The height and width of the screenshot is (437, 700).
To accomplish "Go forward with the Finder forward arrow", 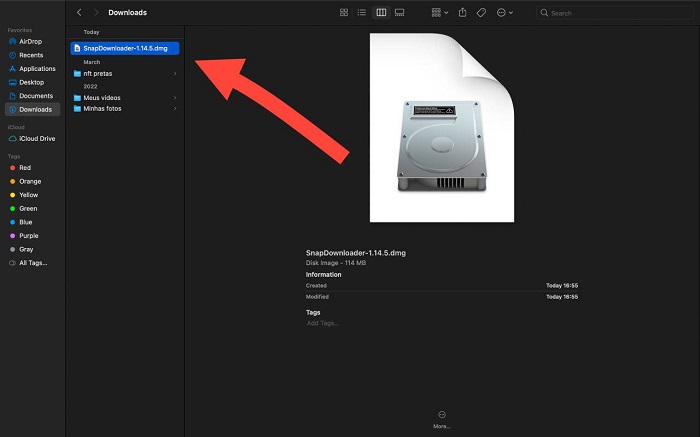I will point(96,12).
